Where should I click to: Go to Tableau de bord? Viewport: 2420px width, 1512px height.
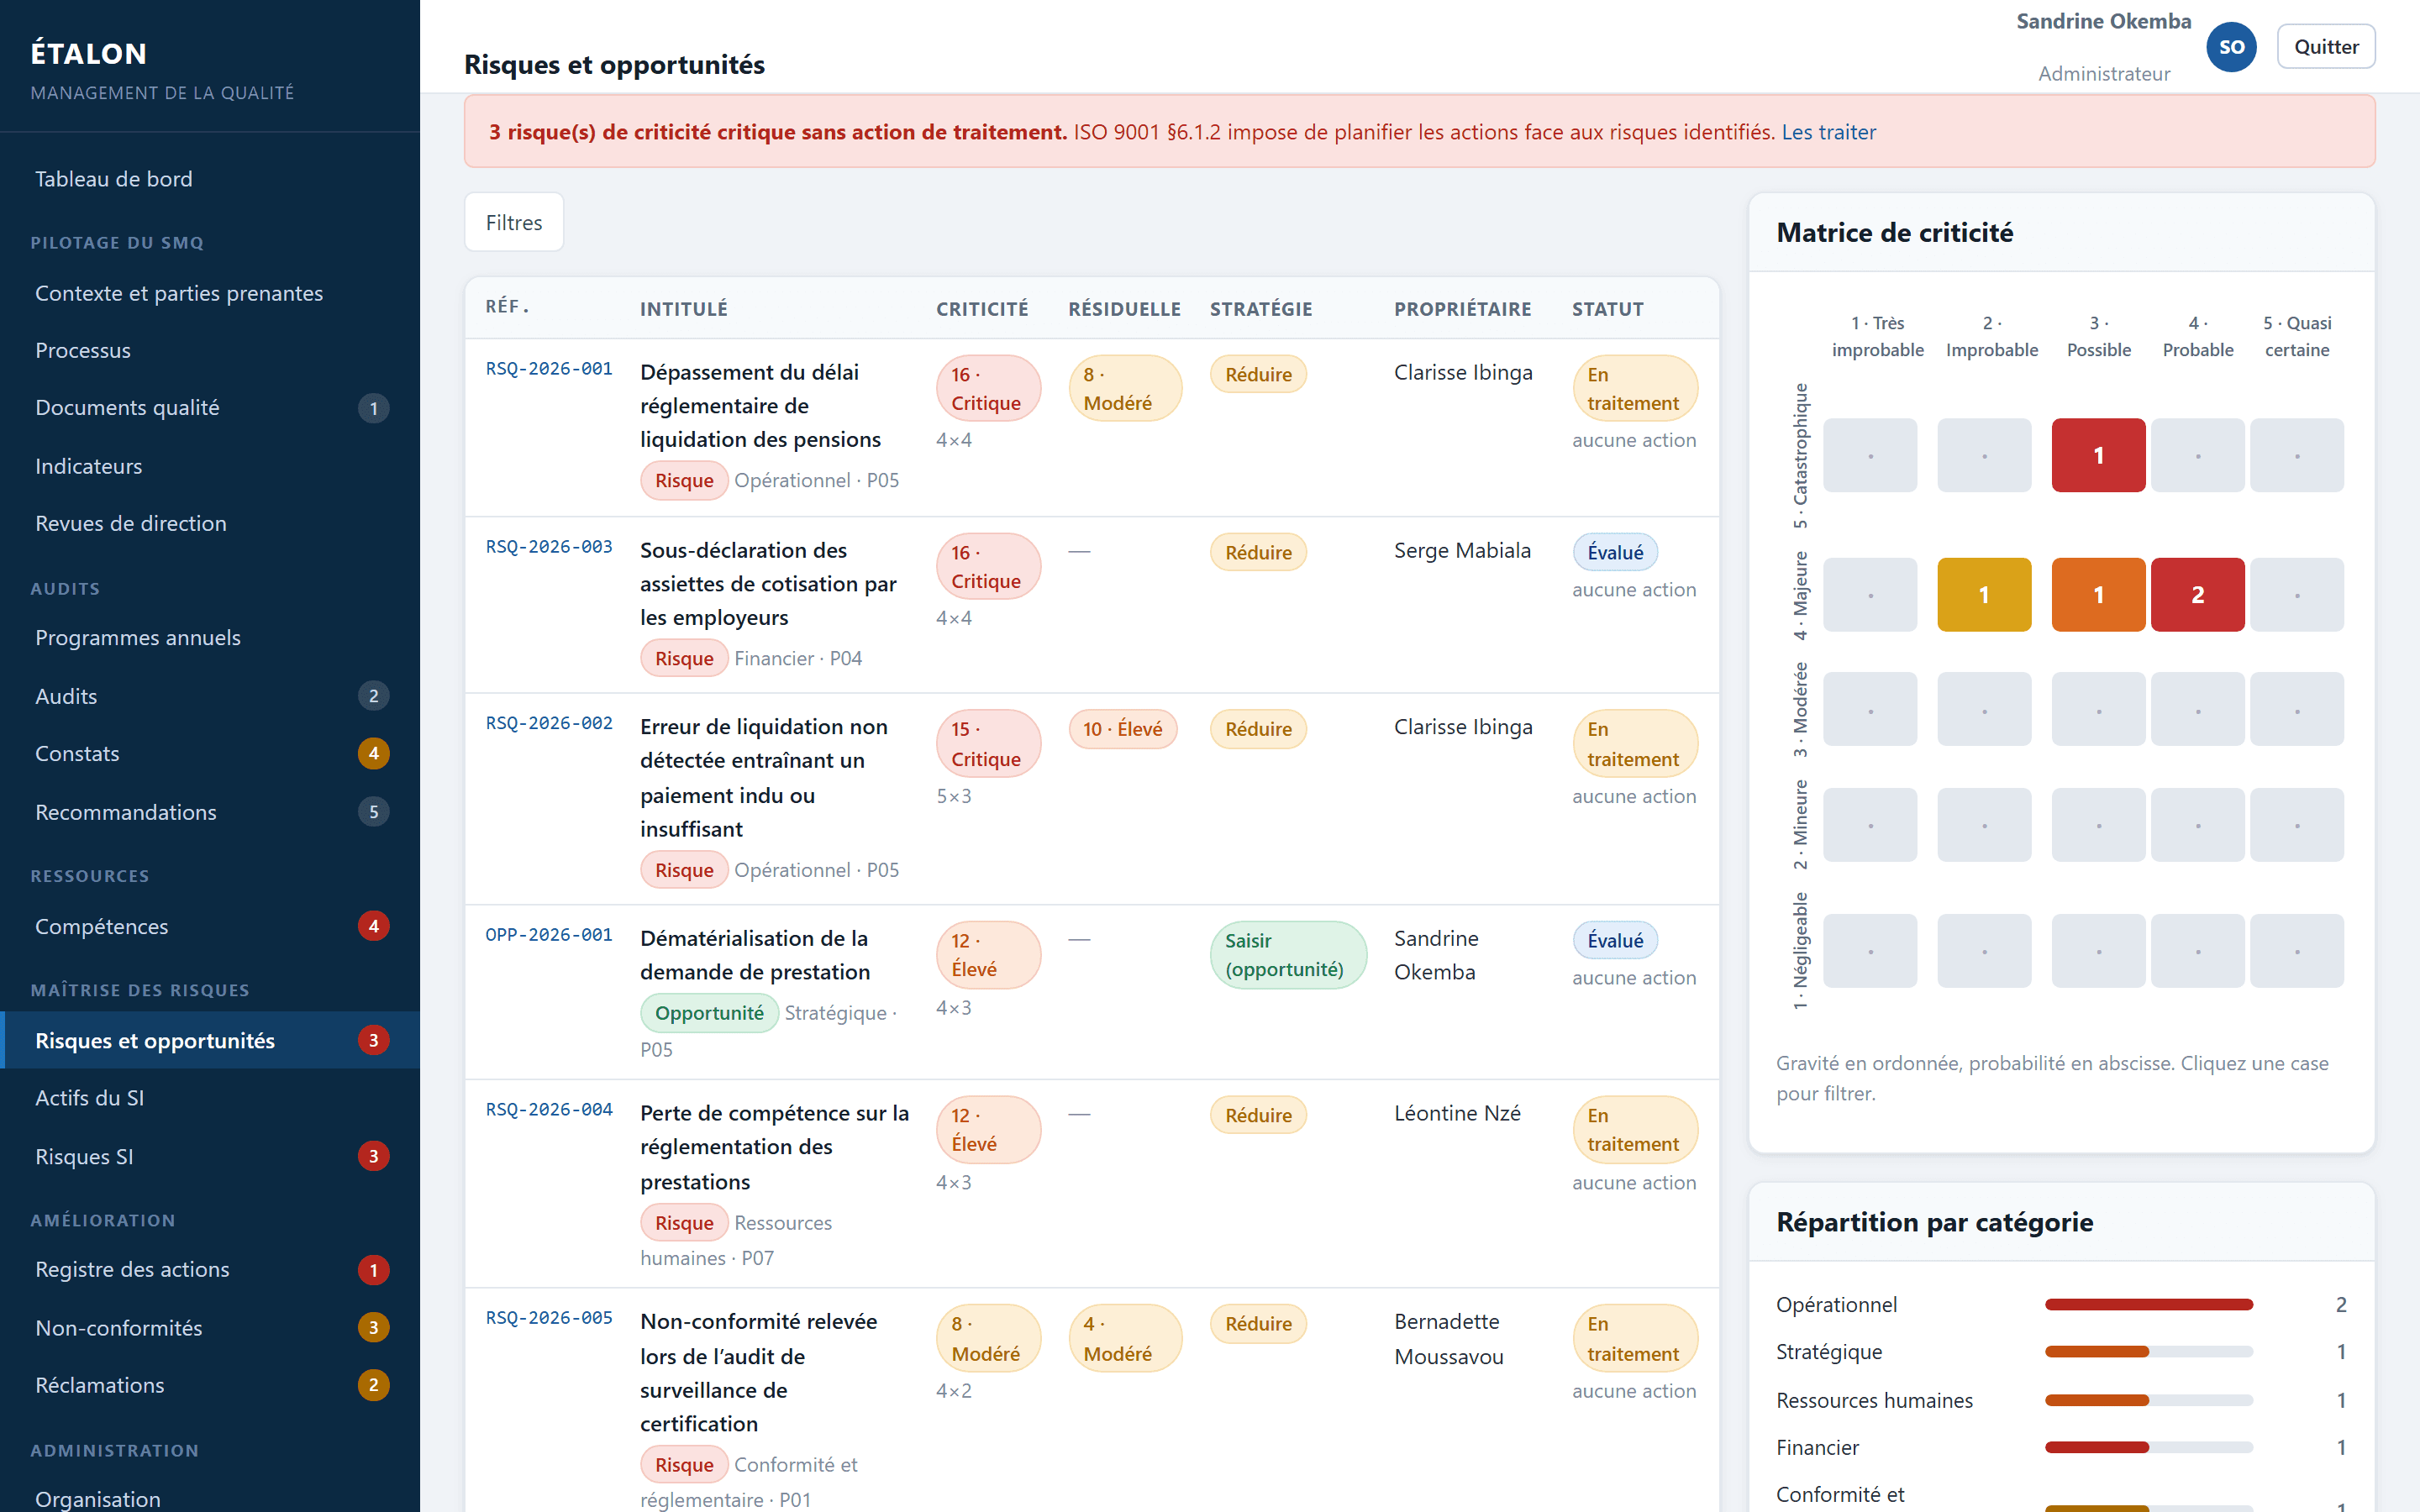click(x=210, y=179)
